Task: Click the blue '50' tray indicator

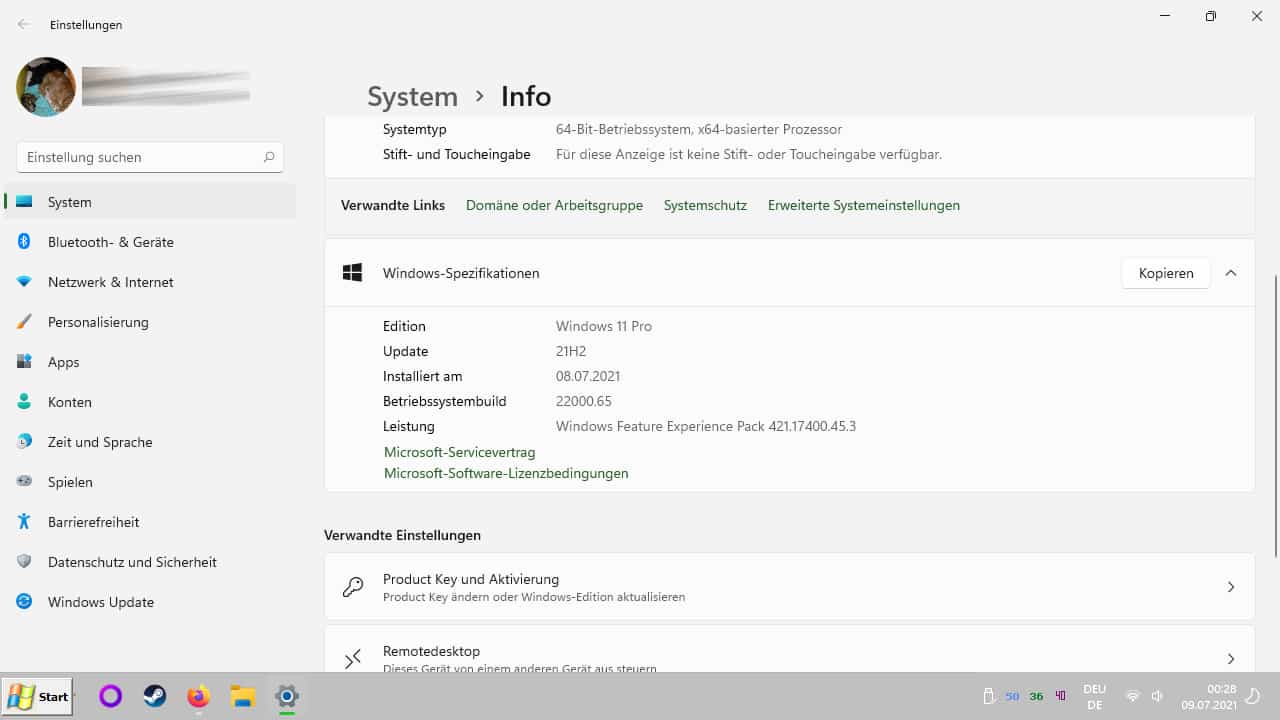Action: click(x=1012, y=696)
